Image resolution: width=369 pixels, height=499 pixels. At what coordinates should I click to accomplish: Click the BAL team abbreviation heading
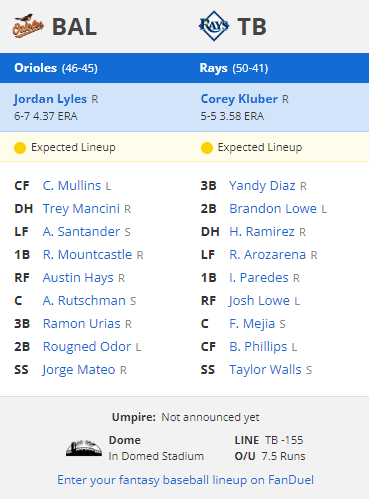click(74, 27)
